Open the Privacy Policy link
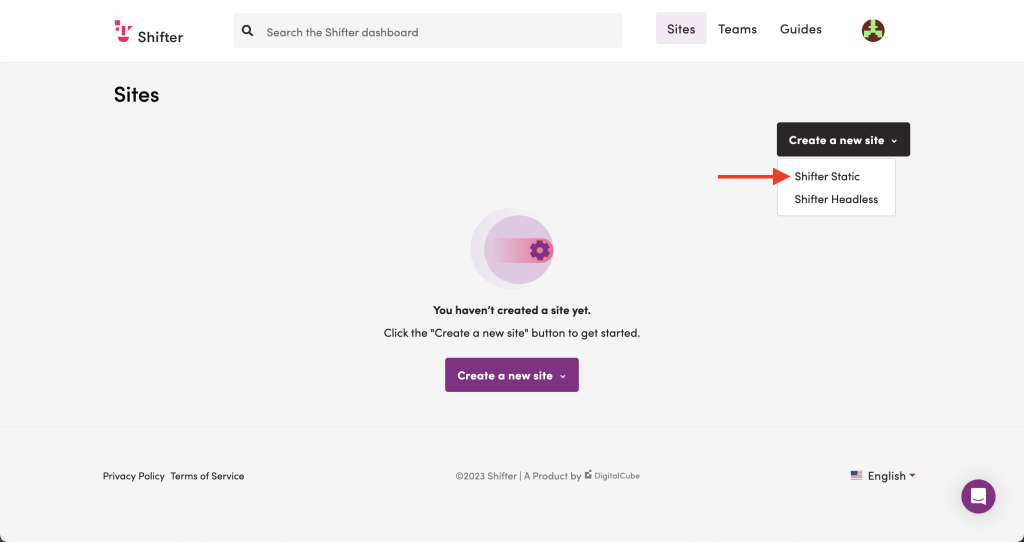Image resolution: width=1024 pixels, height=542 pixels. (x=133, y=476)
